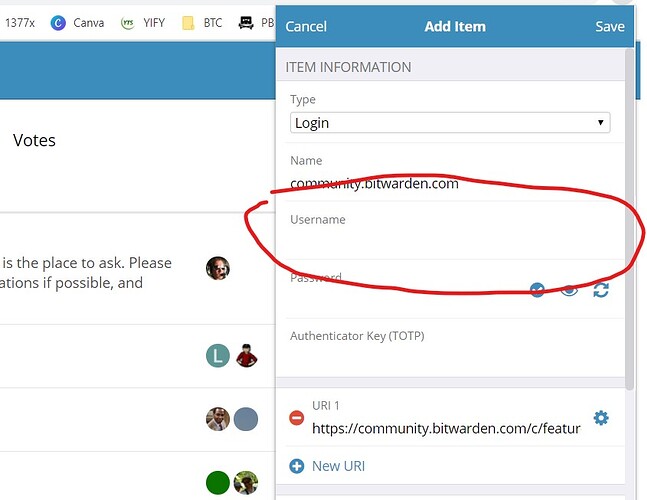Click the YIFY favicon

[128, 23]
